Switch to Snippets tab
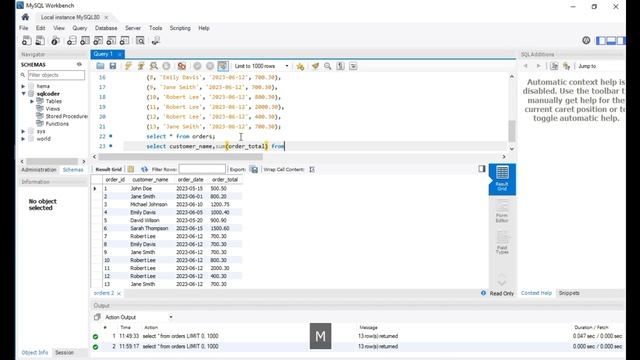Image resolution: width=640 pixels, height=360 pixels. [x=569, y=293]
